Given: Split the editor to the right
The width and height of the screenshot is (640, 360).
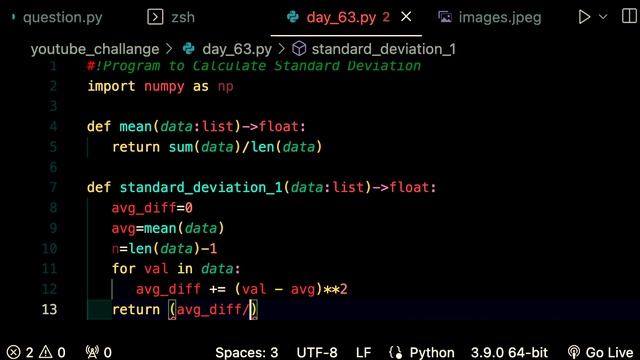Looking at the screenshot, I should click(x=629, y=16).
